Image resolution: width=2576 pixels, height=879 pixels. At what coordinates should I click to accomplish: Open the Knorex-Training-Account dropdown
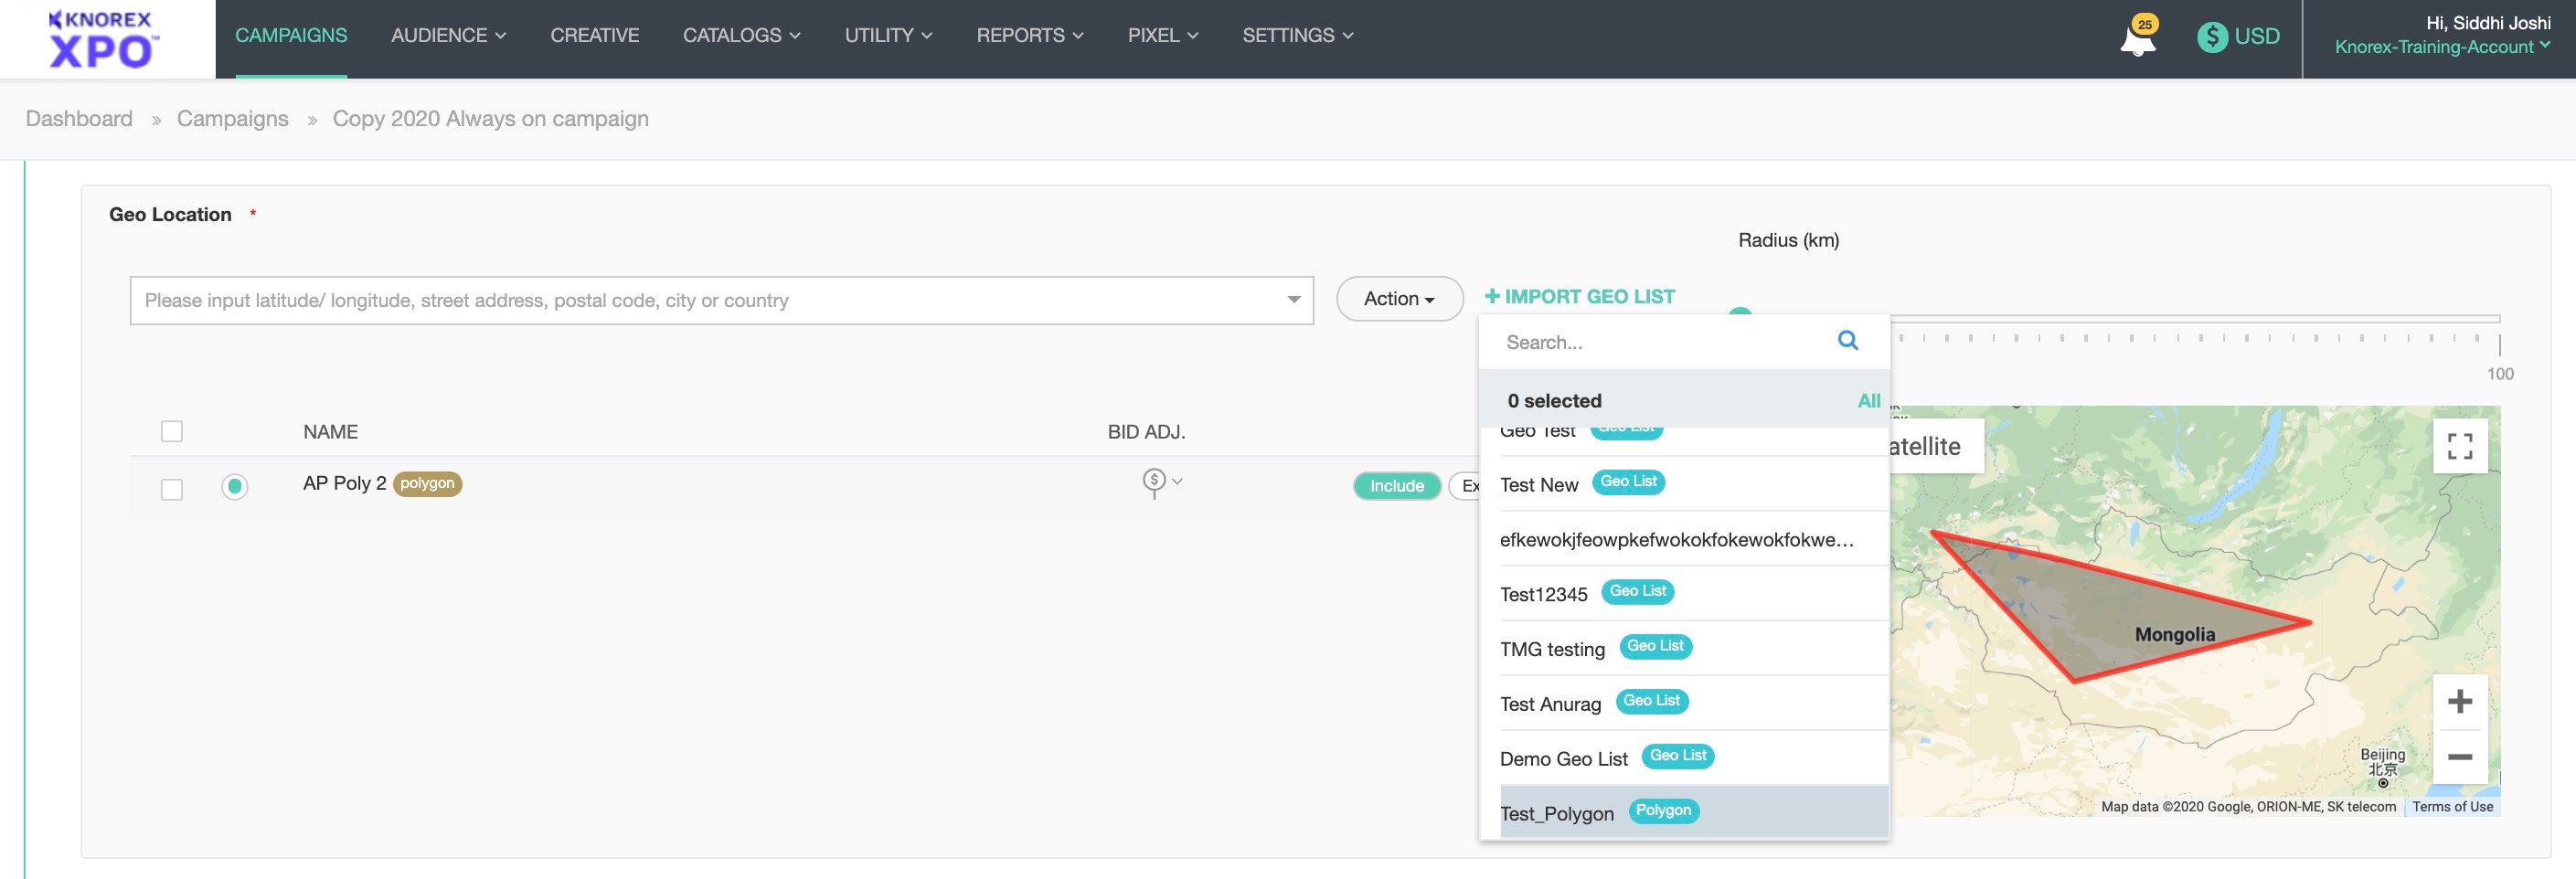click(x=2441, y=47)
